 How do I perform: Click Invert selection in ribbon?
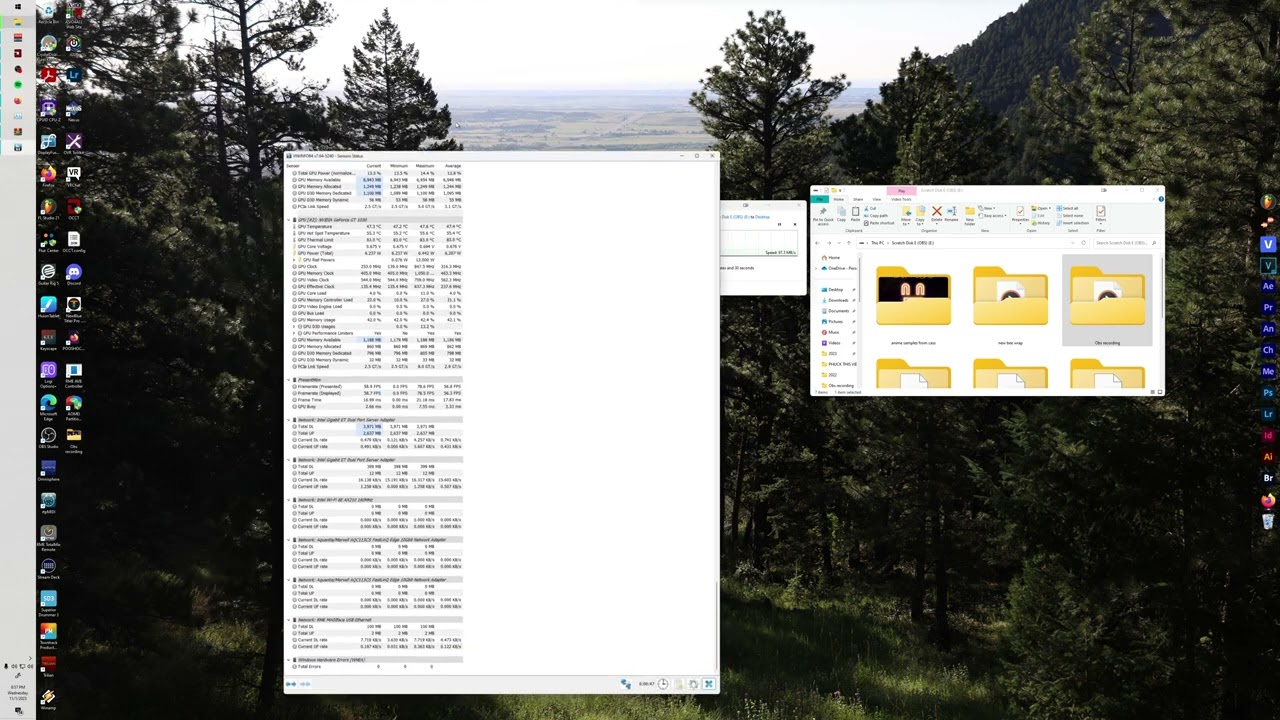[x=1074, y=222]
